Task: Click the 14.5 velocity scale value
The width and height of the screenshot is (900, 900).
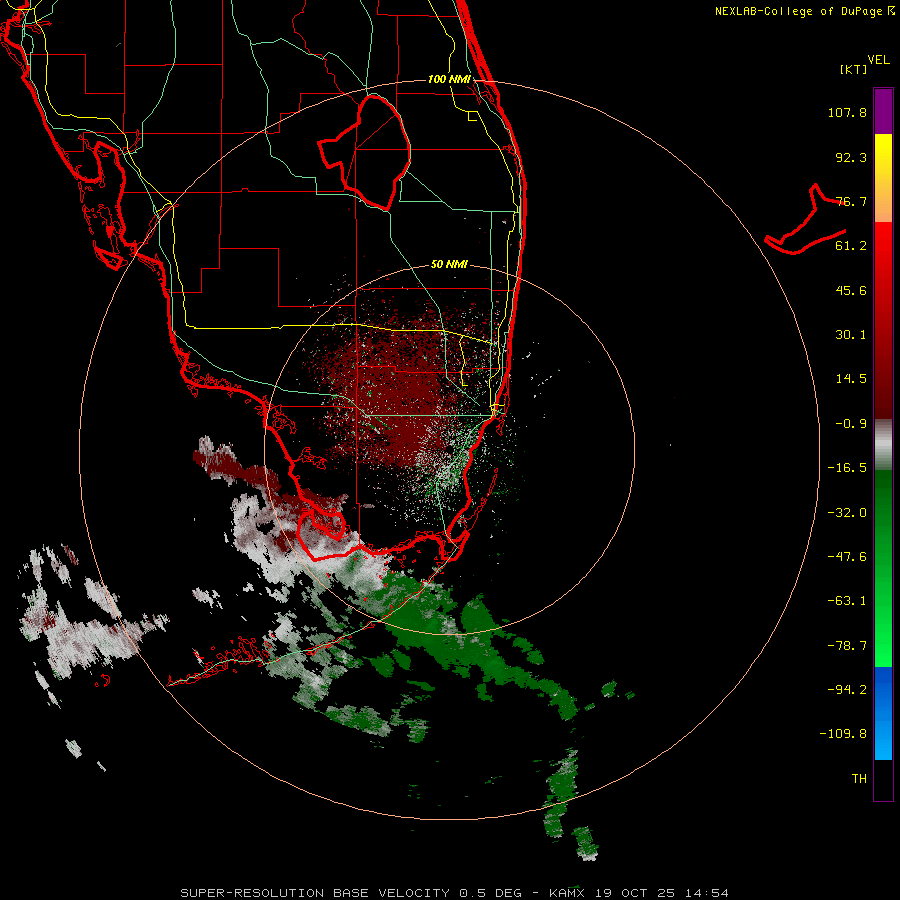Action: pyautogui.click(x=851, y=379)
